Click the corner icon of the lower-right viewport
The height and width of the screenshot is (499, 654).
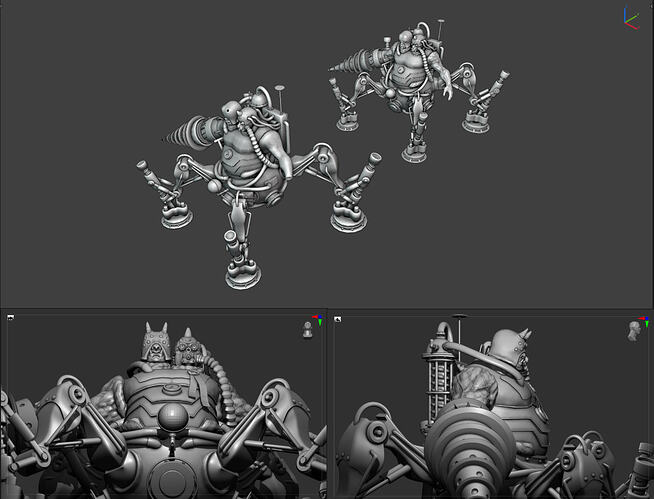pyautogui.click(x=338, y=319)
